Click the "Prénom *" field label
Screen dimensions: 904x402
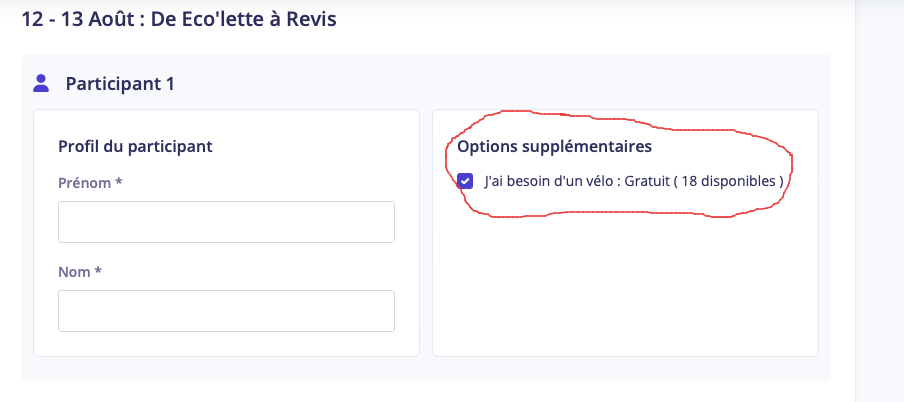(91, 183)
